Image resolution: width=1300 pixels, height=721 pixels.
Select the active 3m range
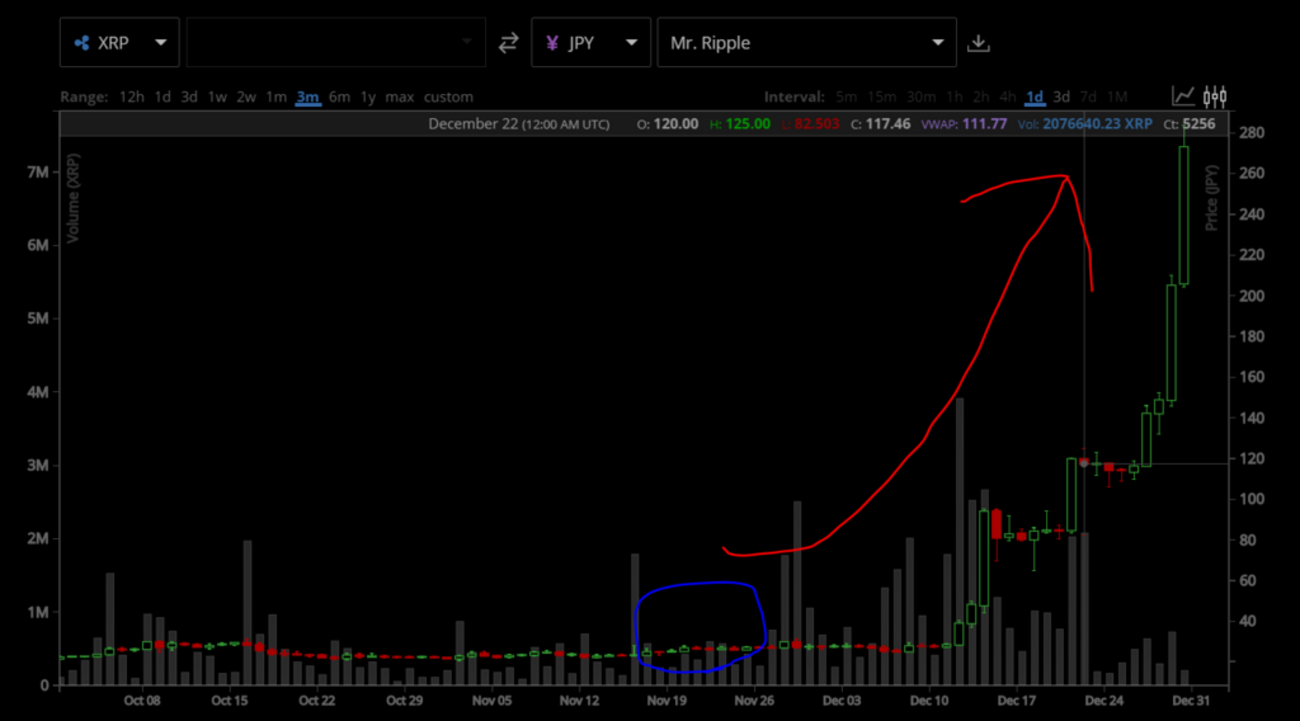[x=307, y=97]
